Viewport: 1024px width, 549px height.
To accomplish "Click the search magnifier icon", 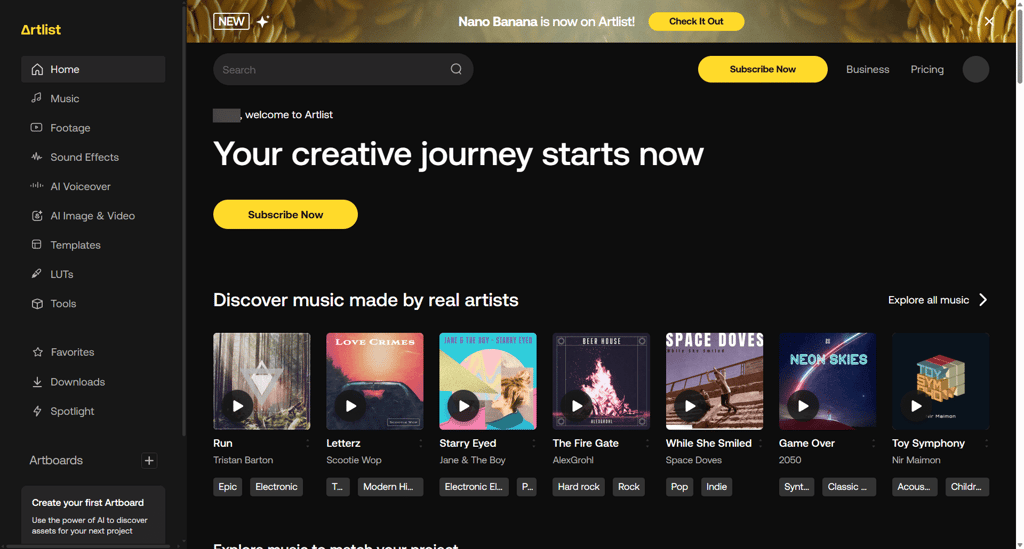I will (456, 69).
